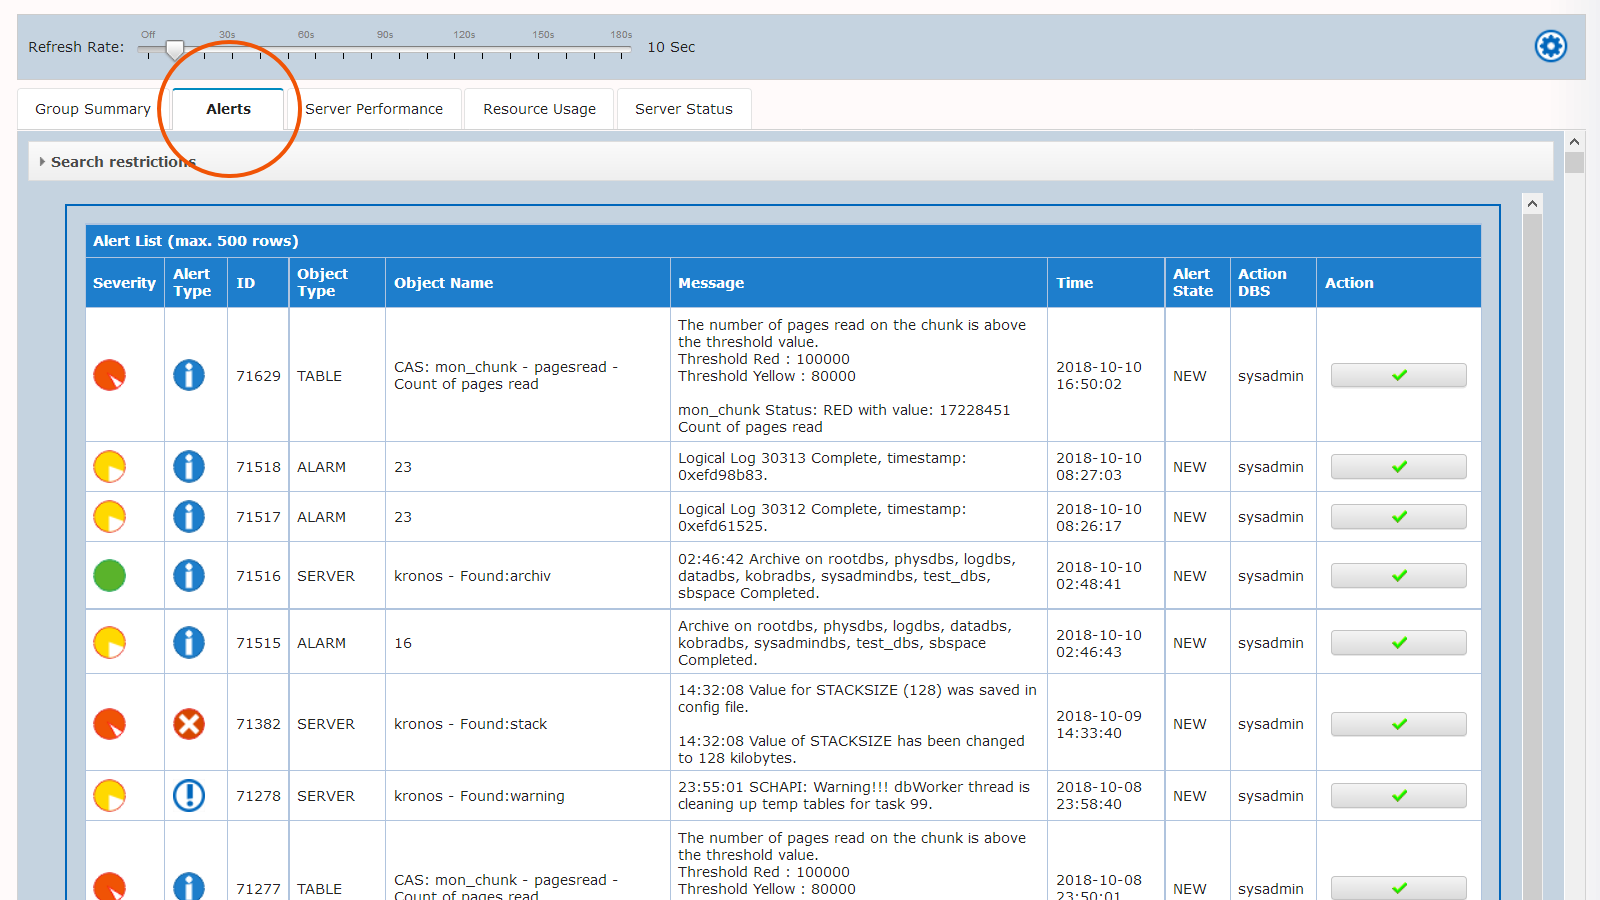
Task: Click info alert type icon for 71516
Action: [x=189, y=575]
